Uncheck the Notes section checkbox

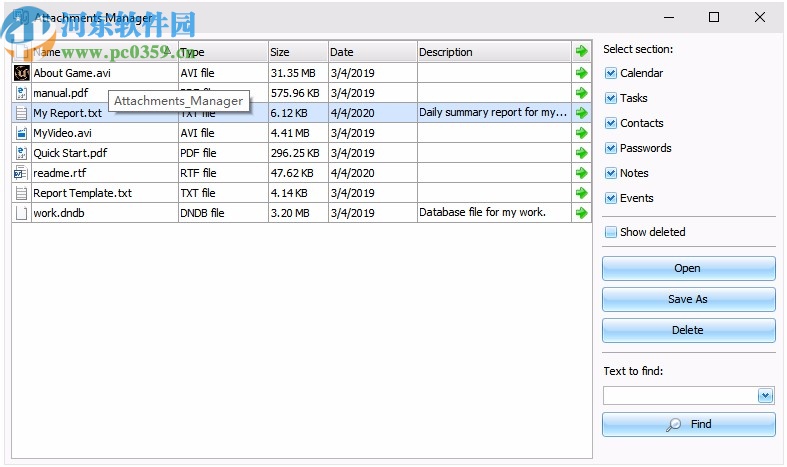tap(610, 173)
